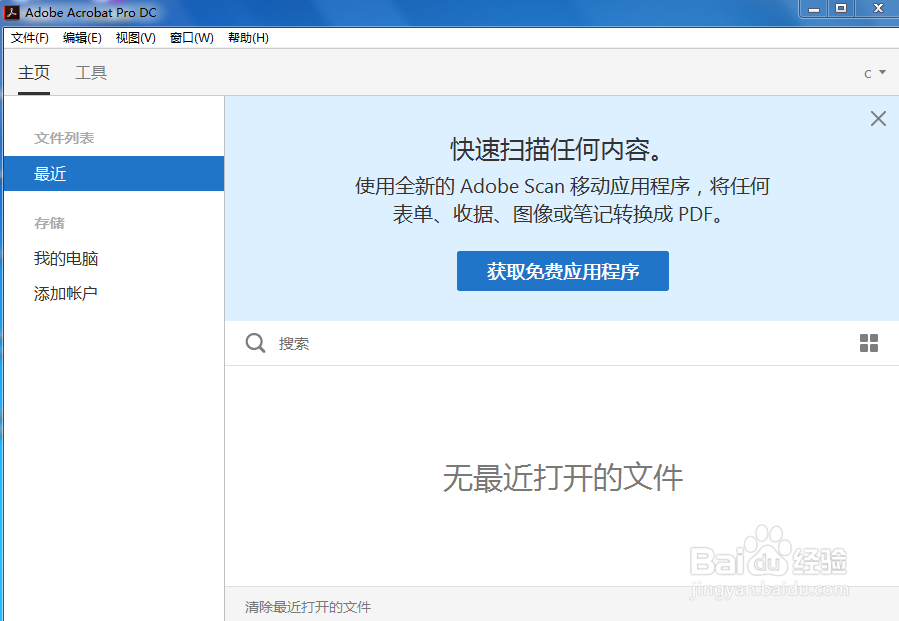Open the 编辑 menu
This screenshot has height=621, width=899.
coord(81,38)
